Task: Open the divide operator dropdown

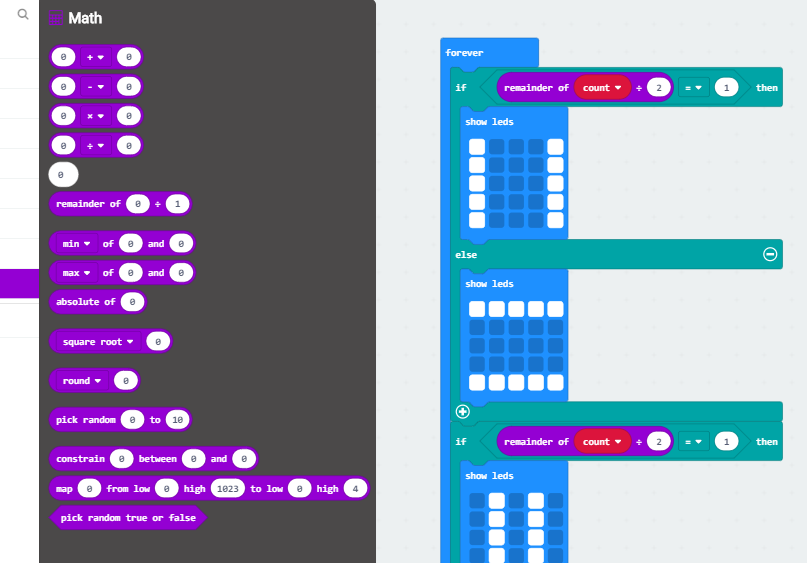Action: 95,146
